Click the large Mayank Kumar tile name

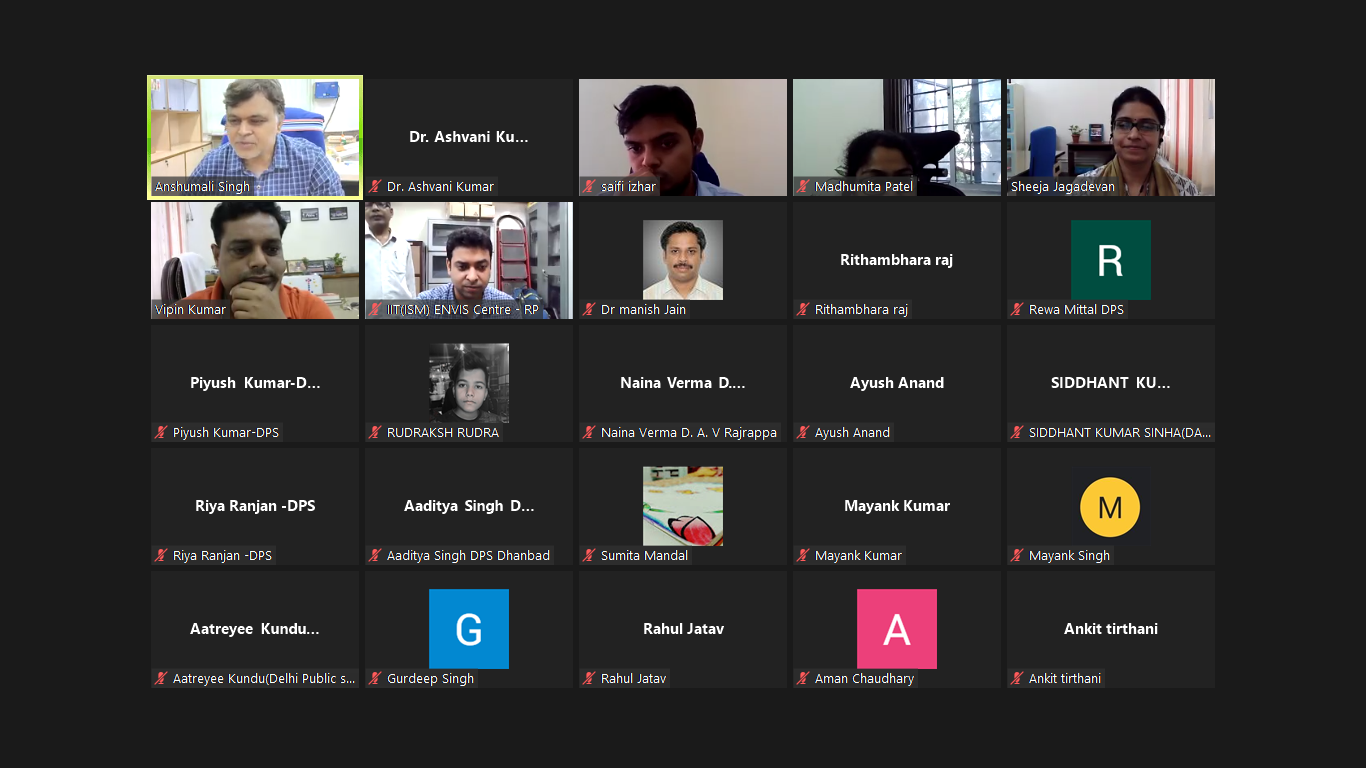[x=897, y=506]
